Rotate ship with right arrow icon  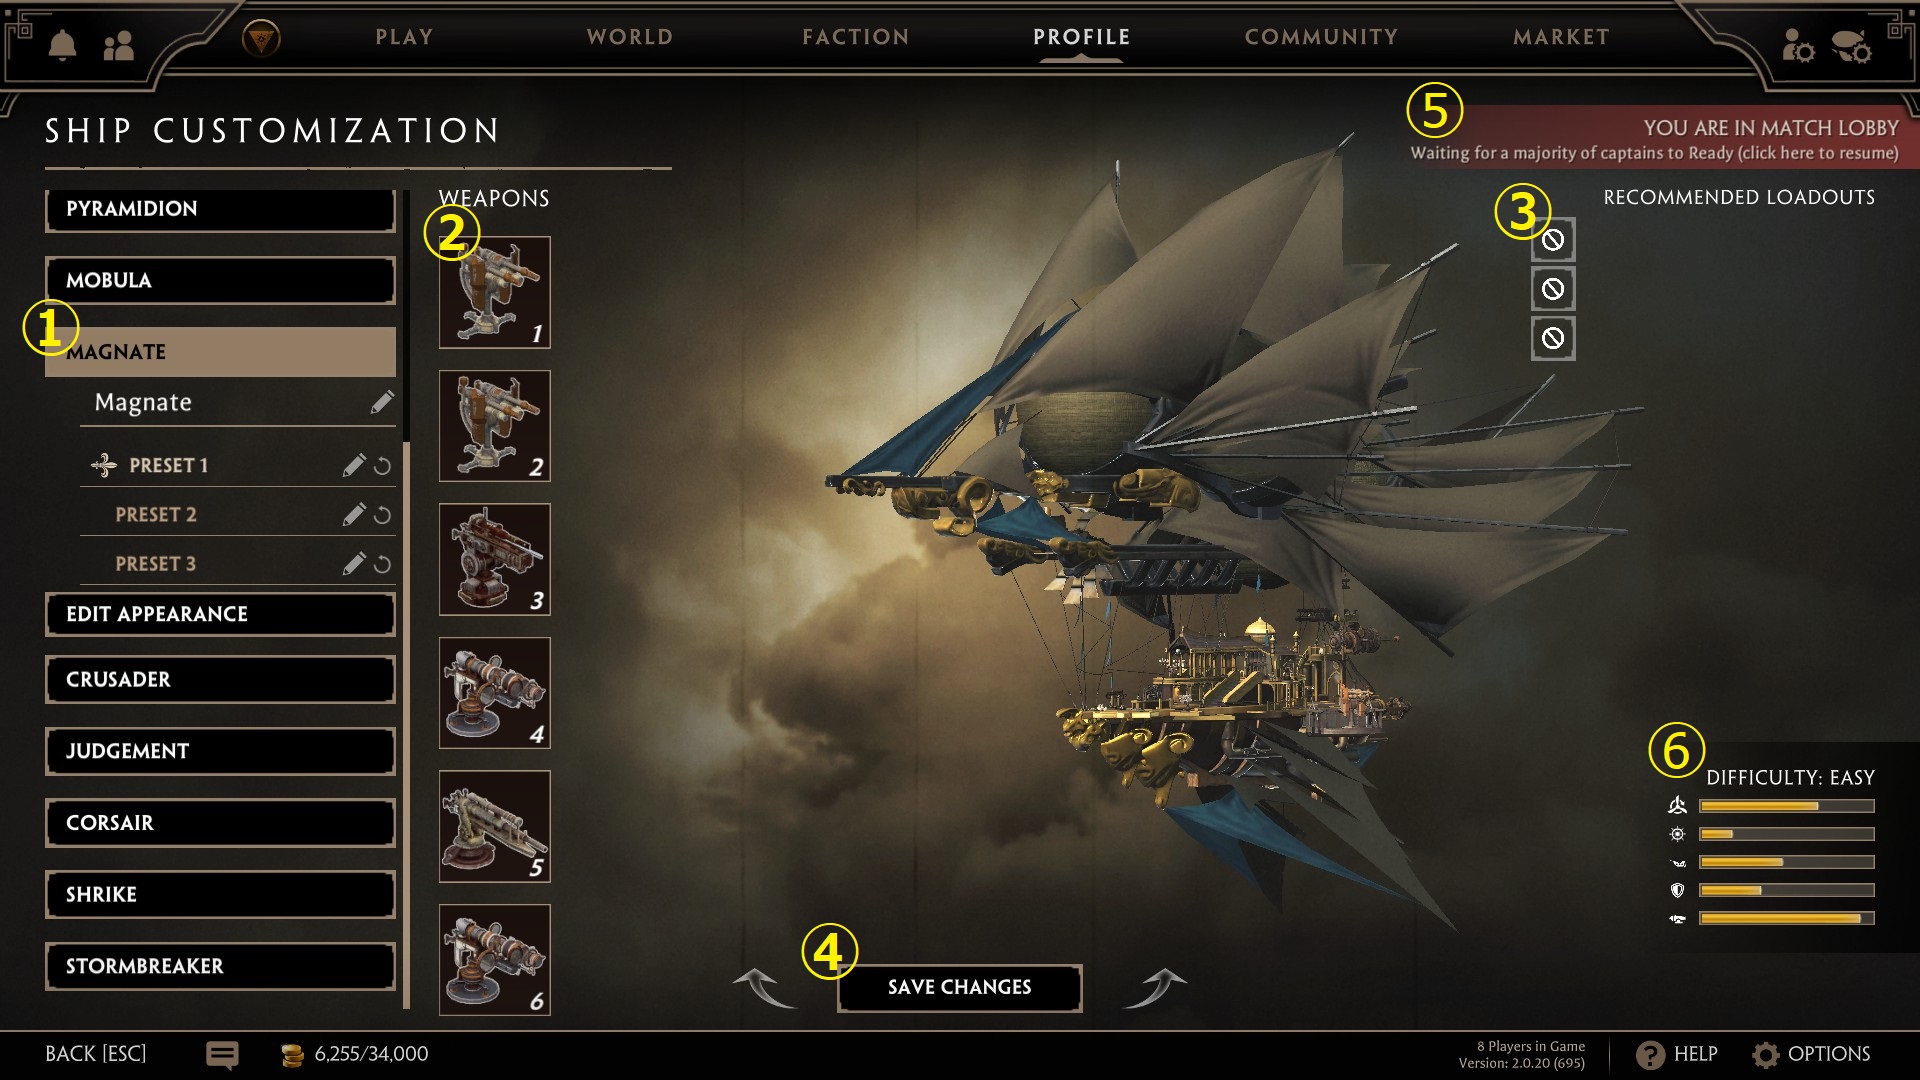coord(1155,988)
